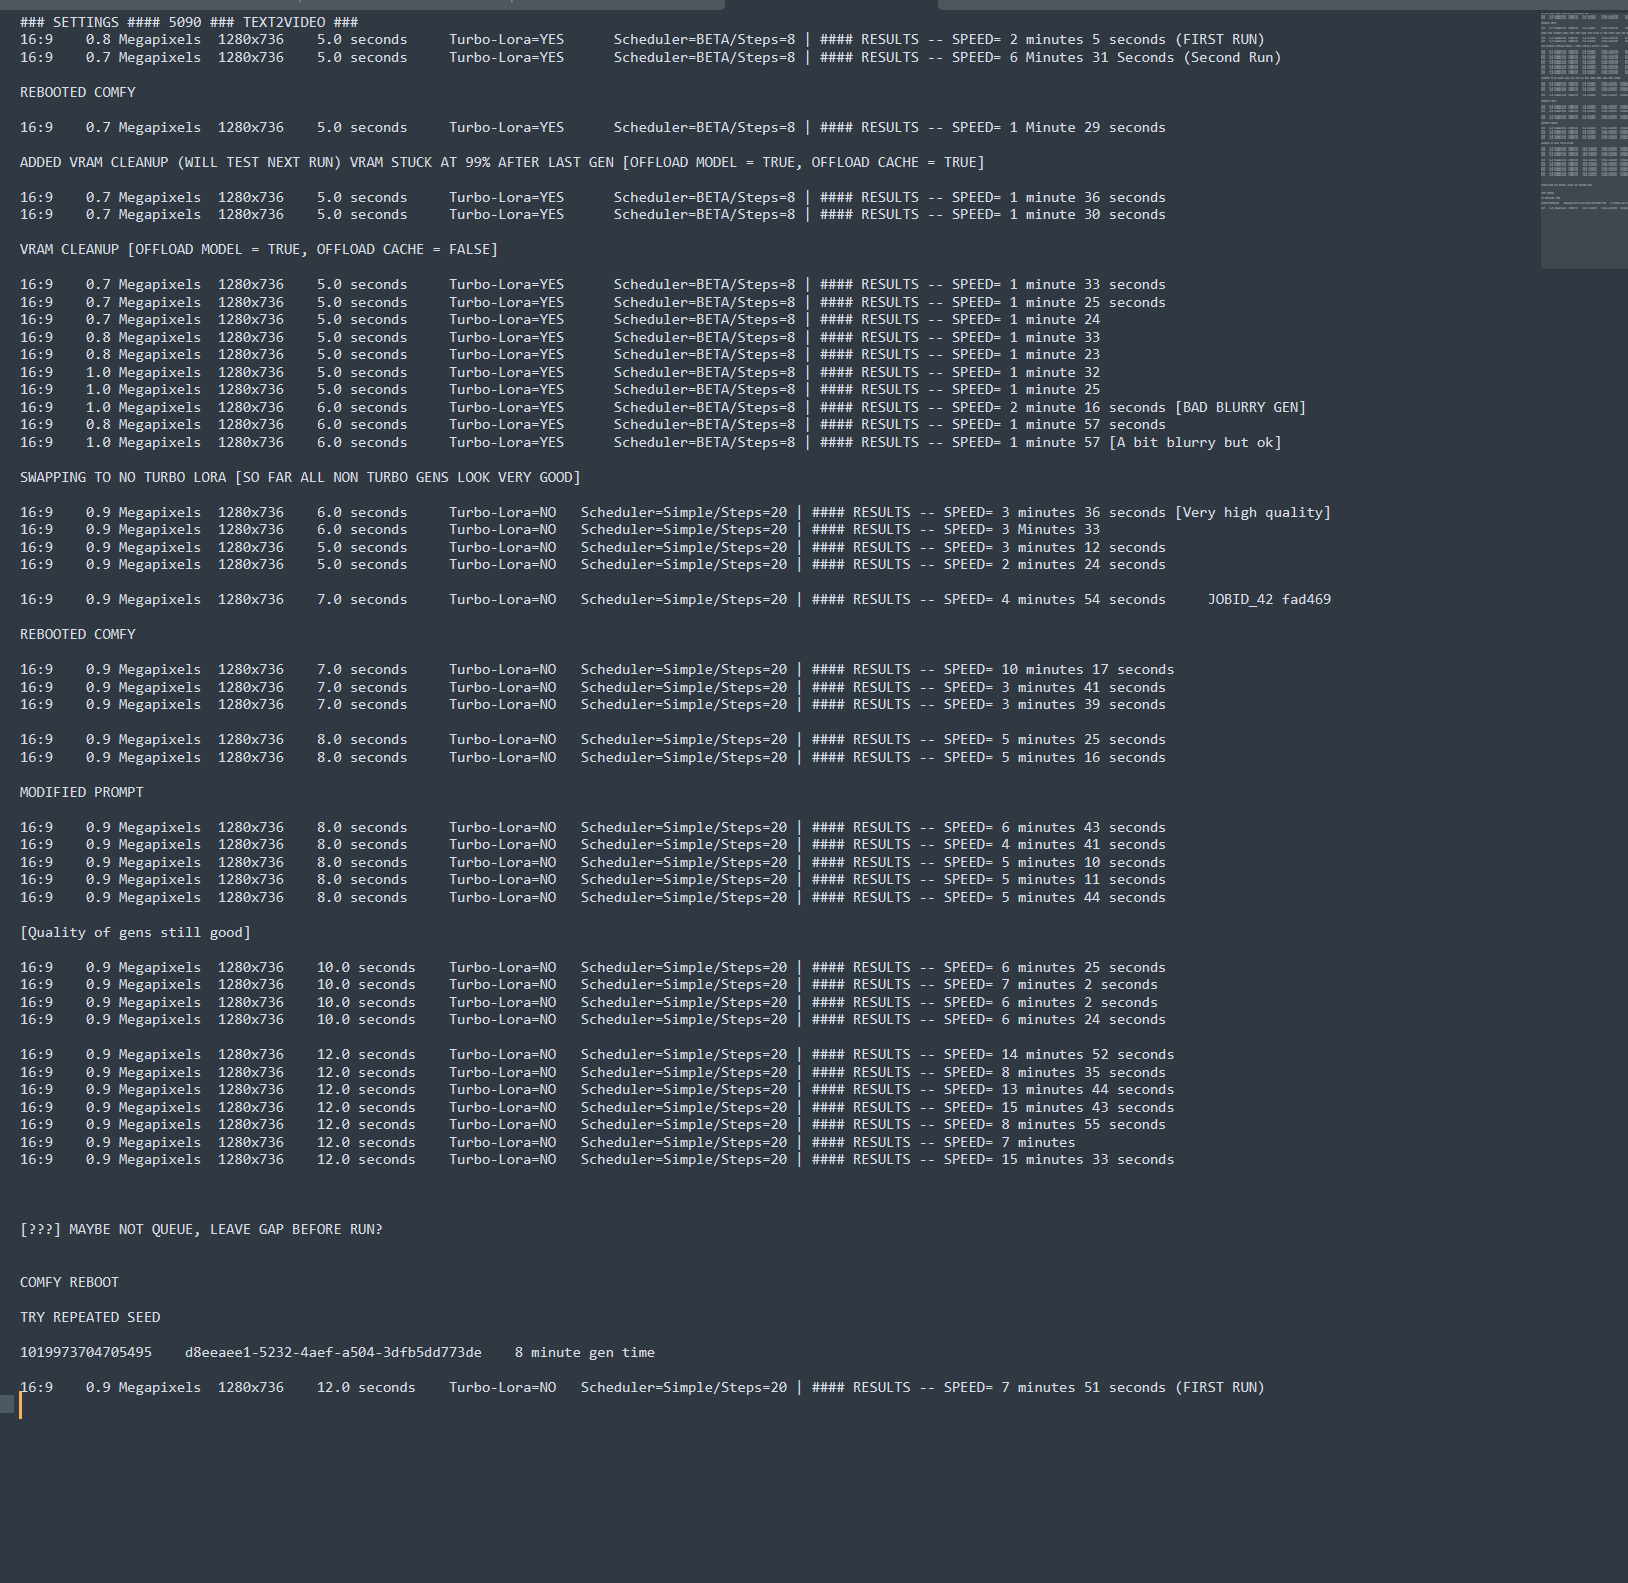Click the "7 minutes 51 seconds (FIRST RUN)" result
The image size is (1628, 1583).
[1133, 1388]
